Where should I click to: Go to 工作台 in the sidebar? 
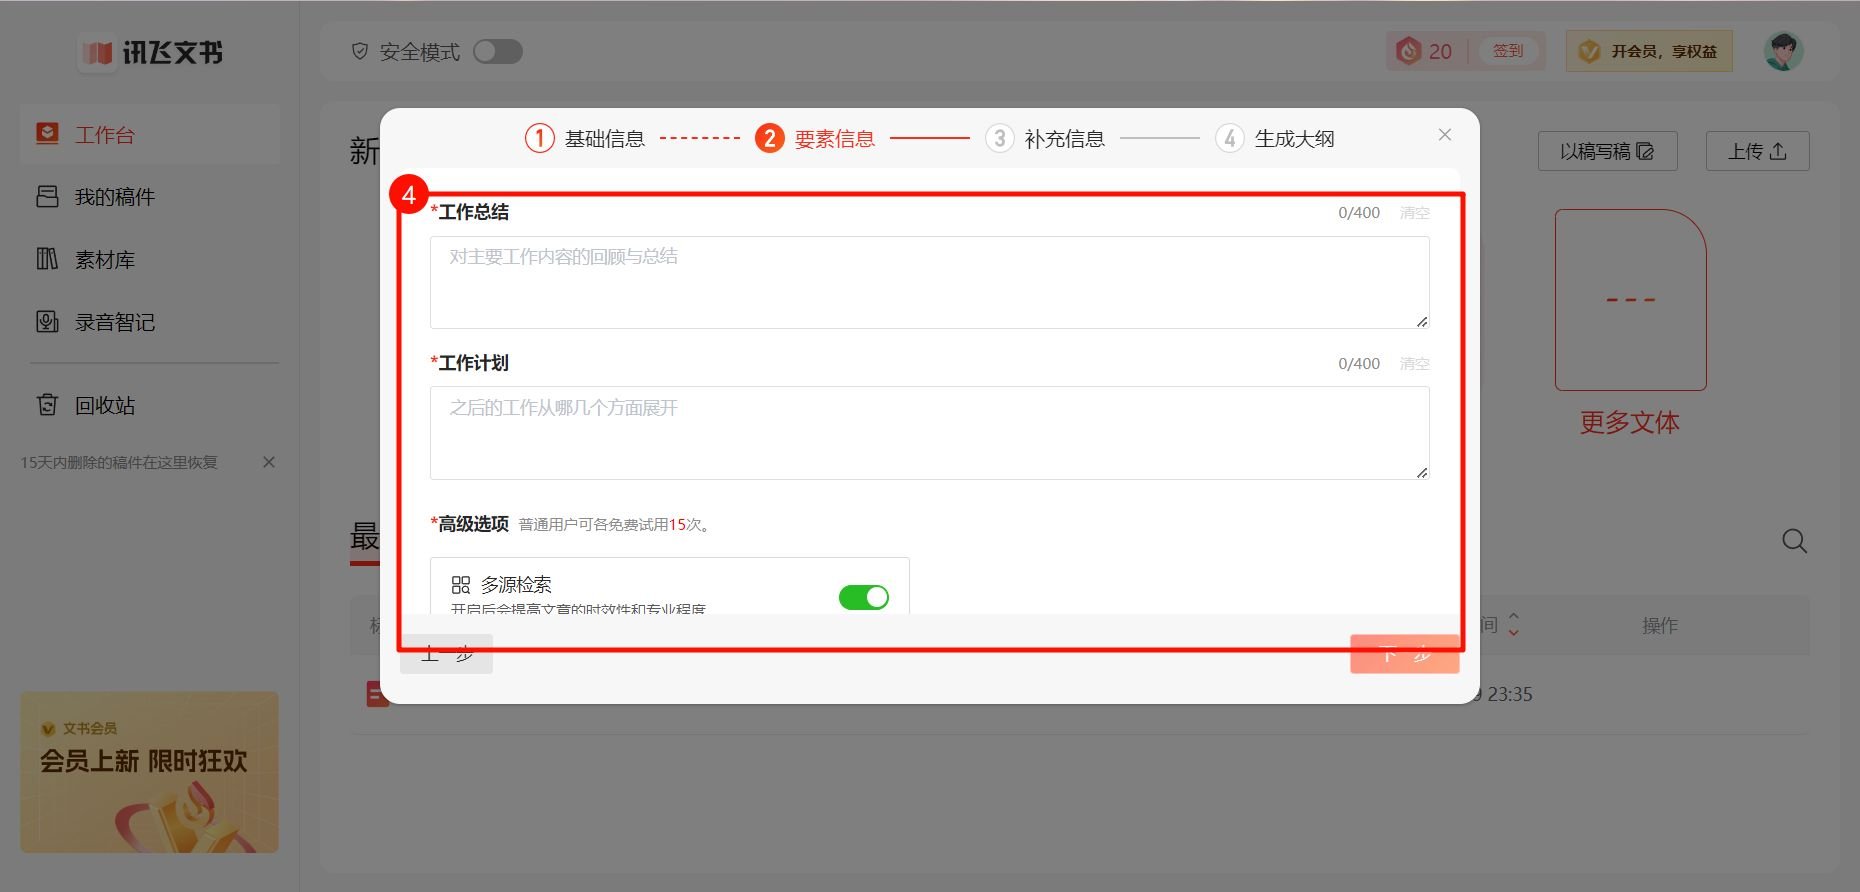(x=150, y=134)
